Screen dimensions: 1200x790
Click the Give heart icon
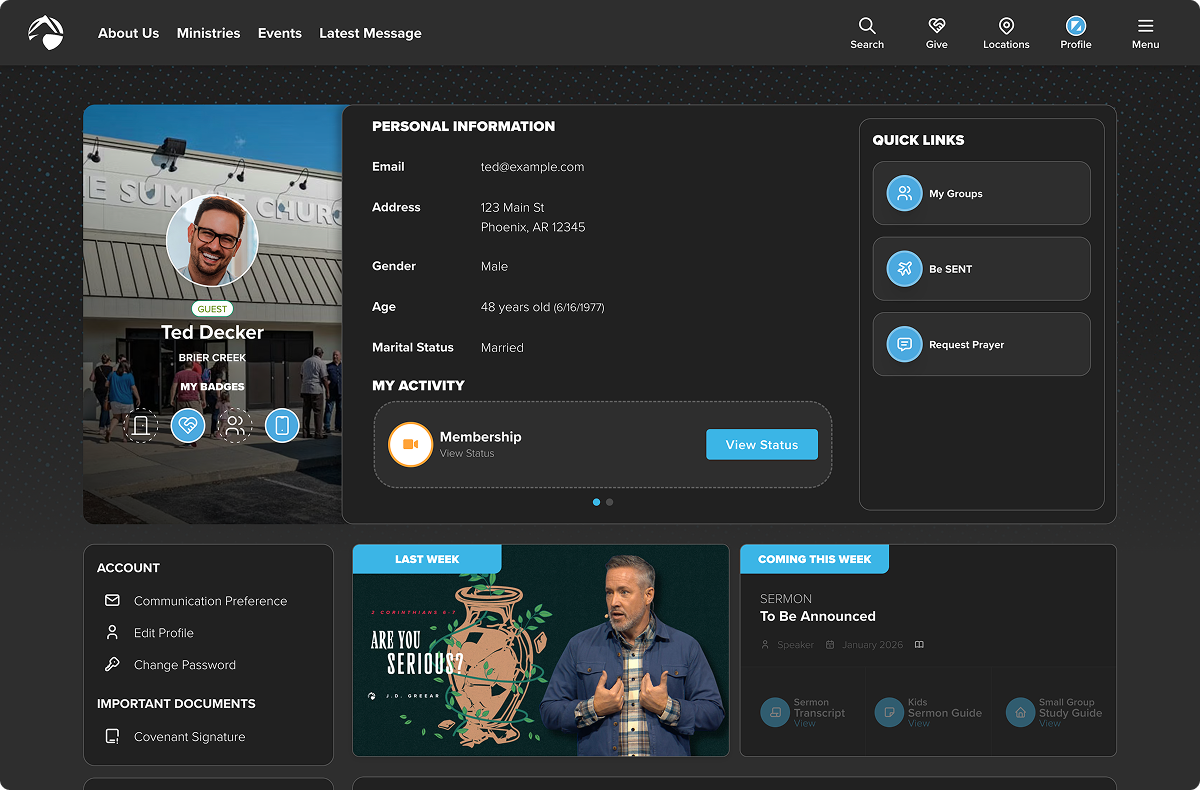(936, 26)
